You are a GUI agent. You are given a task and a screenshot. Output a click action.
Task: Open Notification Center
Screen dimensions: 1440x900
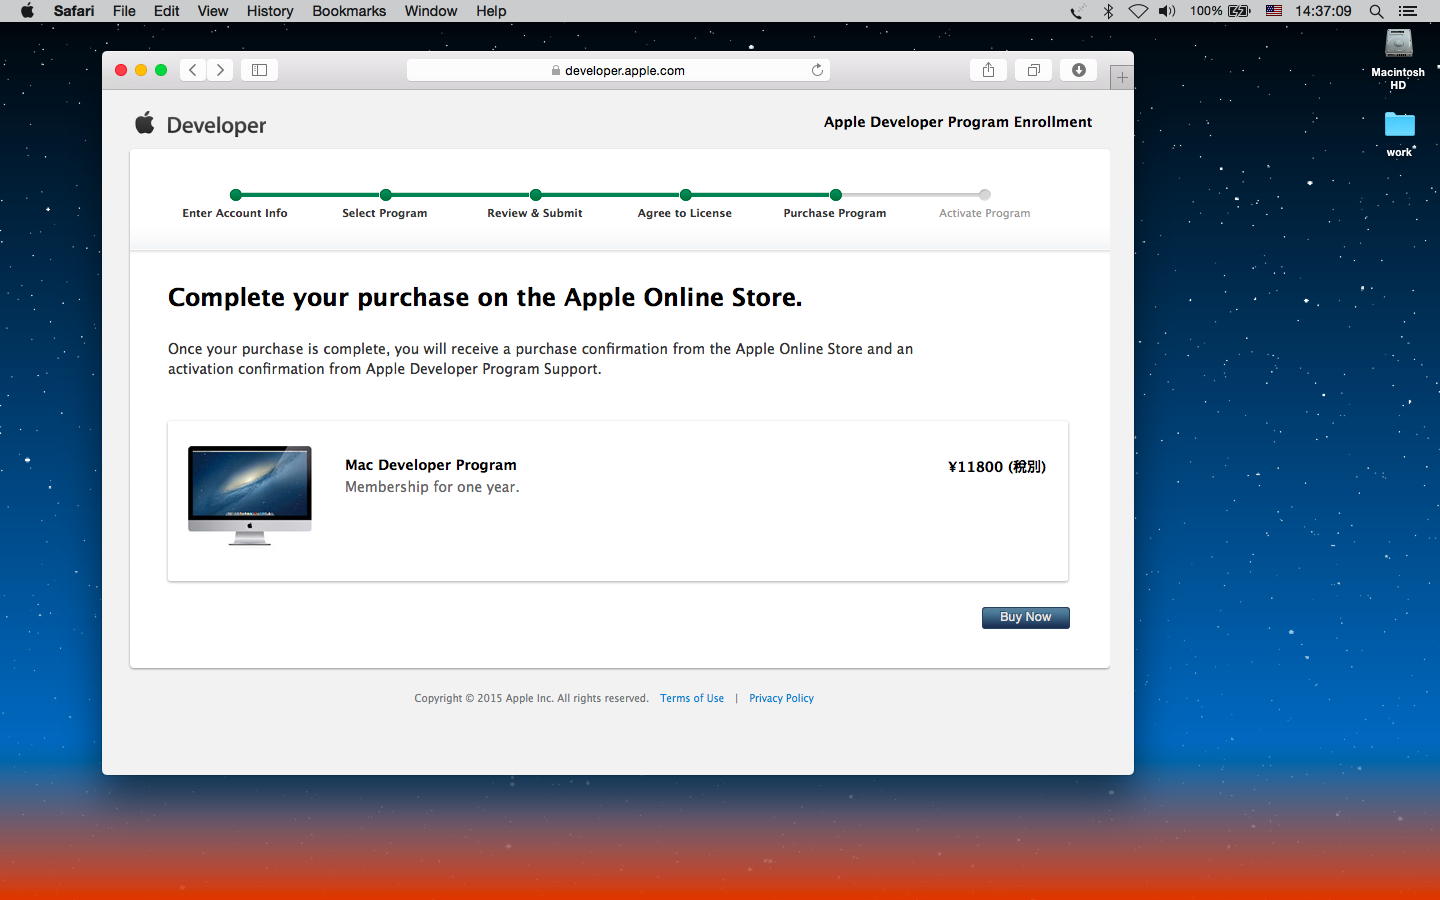pos(1409,11)
